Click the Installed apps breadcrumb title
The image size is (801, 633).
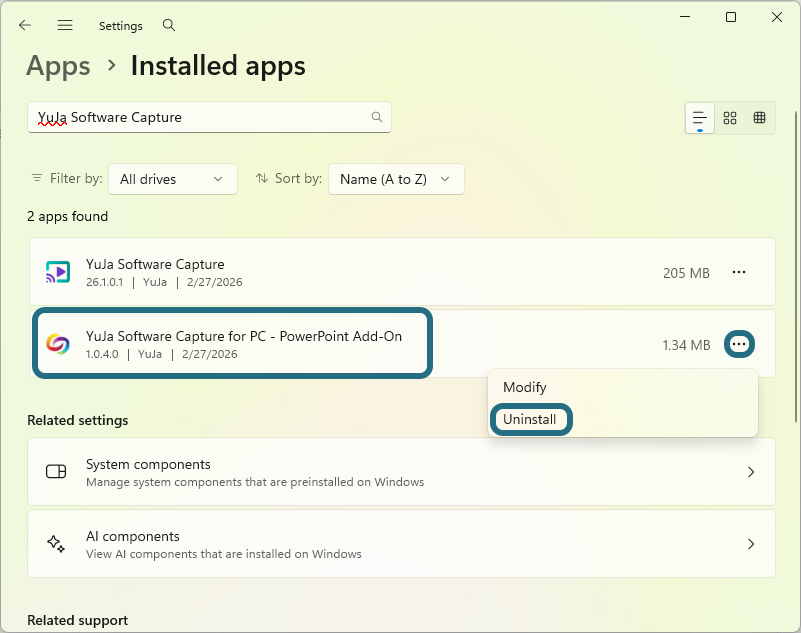coord(218,66)
